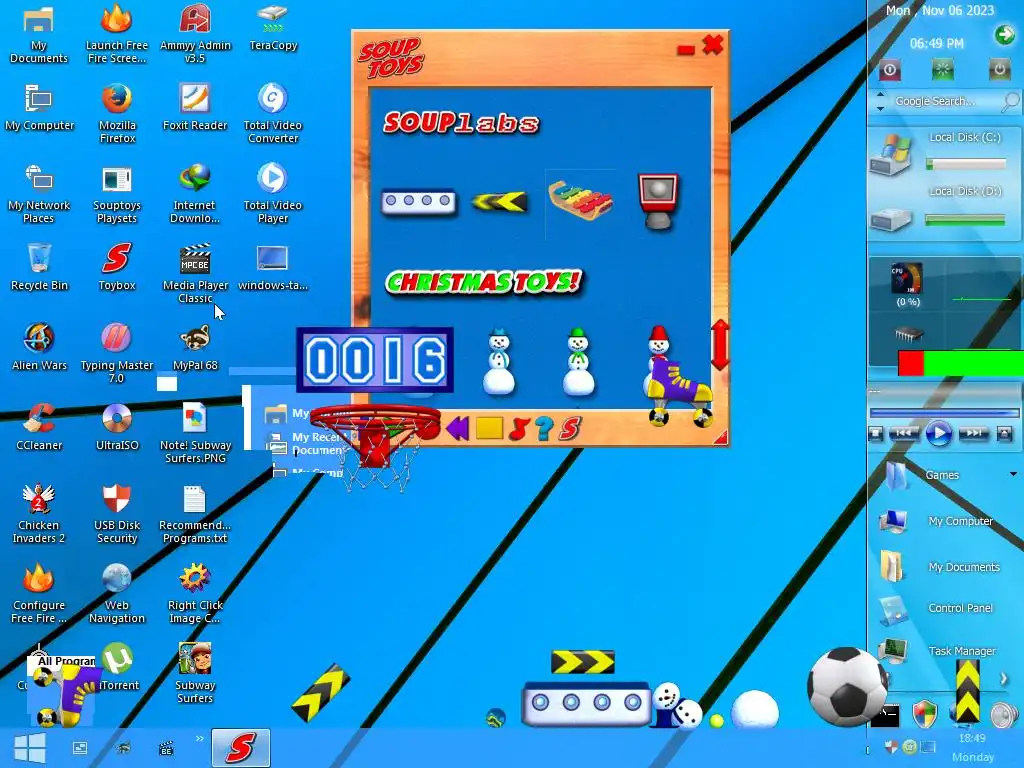Open USB Disk Security icon

[x=117, y=513]
